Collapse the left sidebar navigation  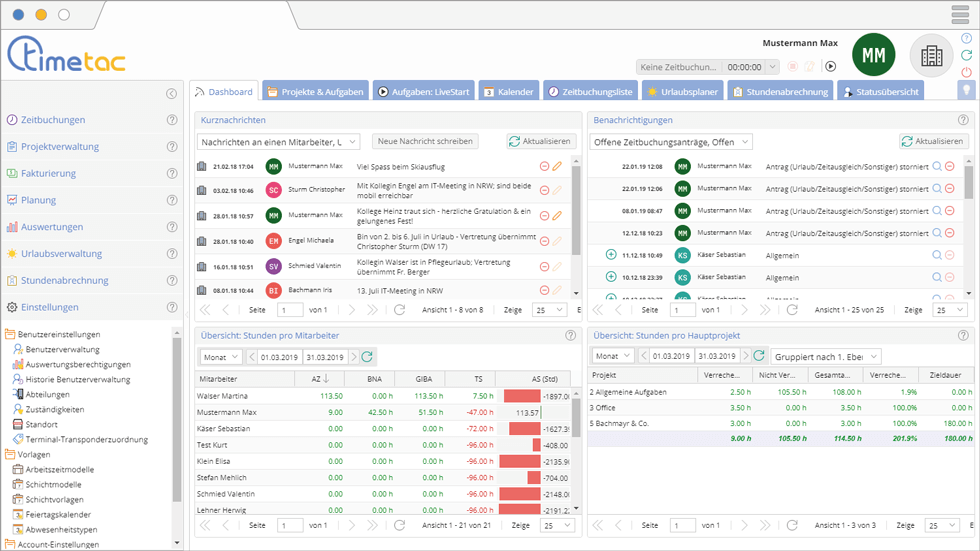coord(171,93)
